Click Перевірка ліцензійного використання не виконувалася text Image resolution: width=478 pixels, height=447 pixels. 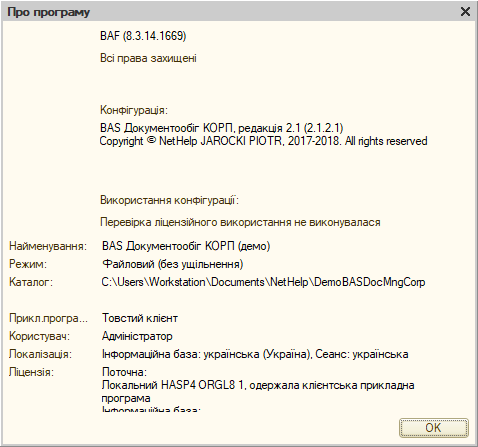[240, 222]
